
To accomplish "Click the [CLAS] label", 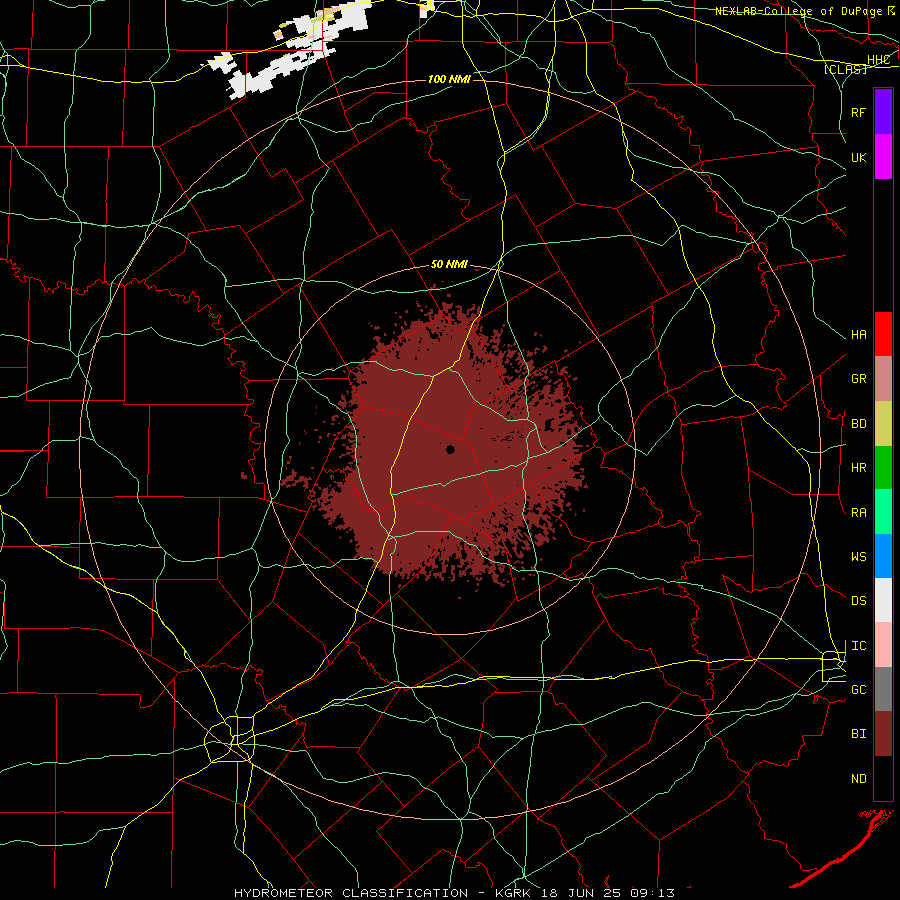I will point(845,69).
